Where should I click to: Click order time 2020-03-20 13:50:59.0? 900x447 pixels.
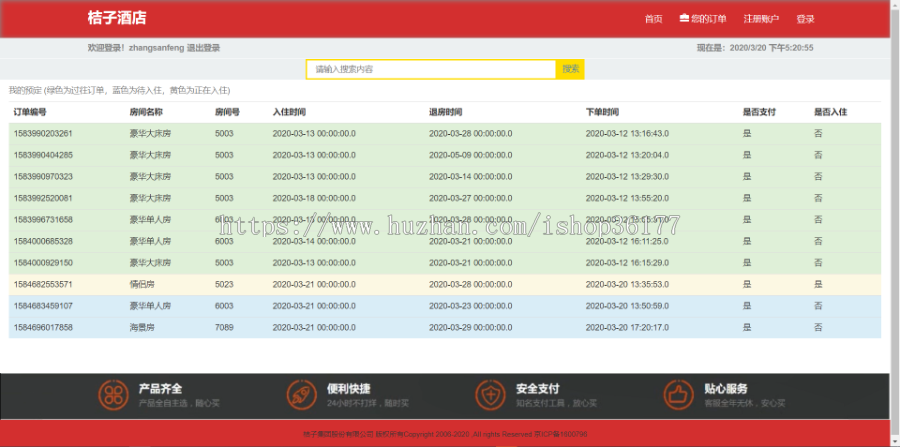tap(627, 306)
